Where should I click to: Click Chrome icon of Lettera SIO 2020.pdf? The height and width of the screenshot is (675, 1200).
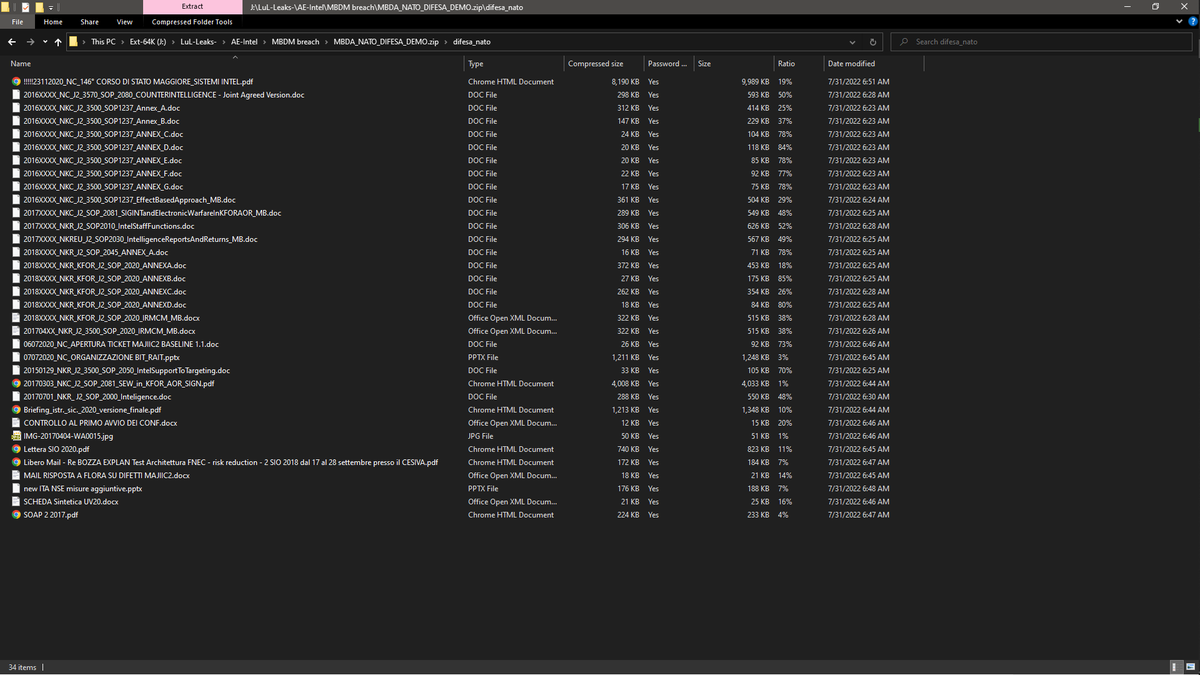(16, 449)
